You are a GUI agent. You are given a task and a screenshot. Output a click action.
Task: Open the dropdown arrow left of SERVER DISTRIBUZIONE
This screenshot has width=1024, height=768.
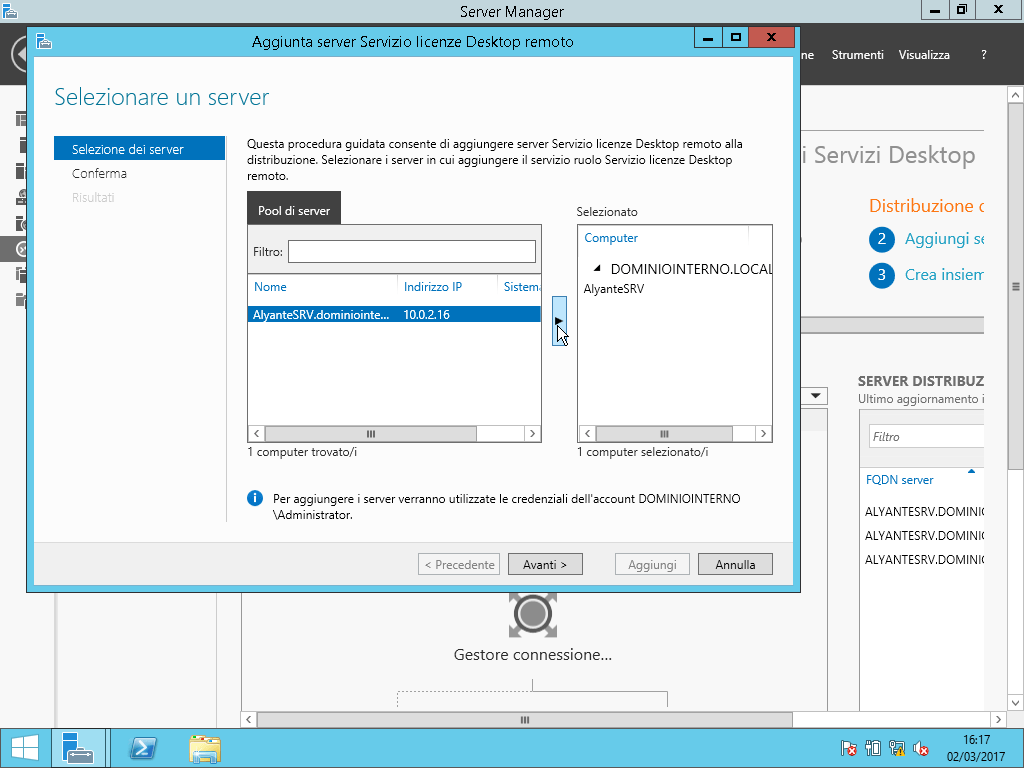click(x=816, y=396)
